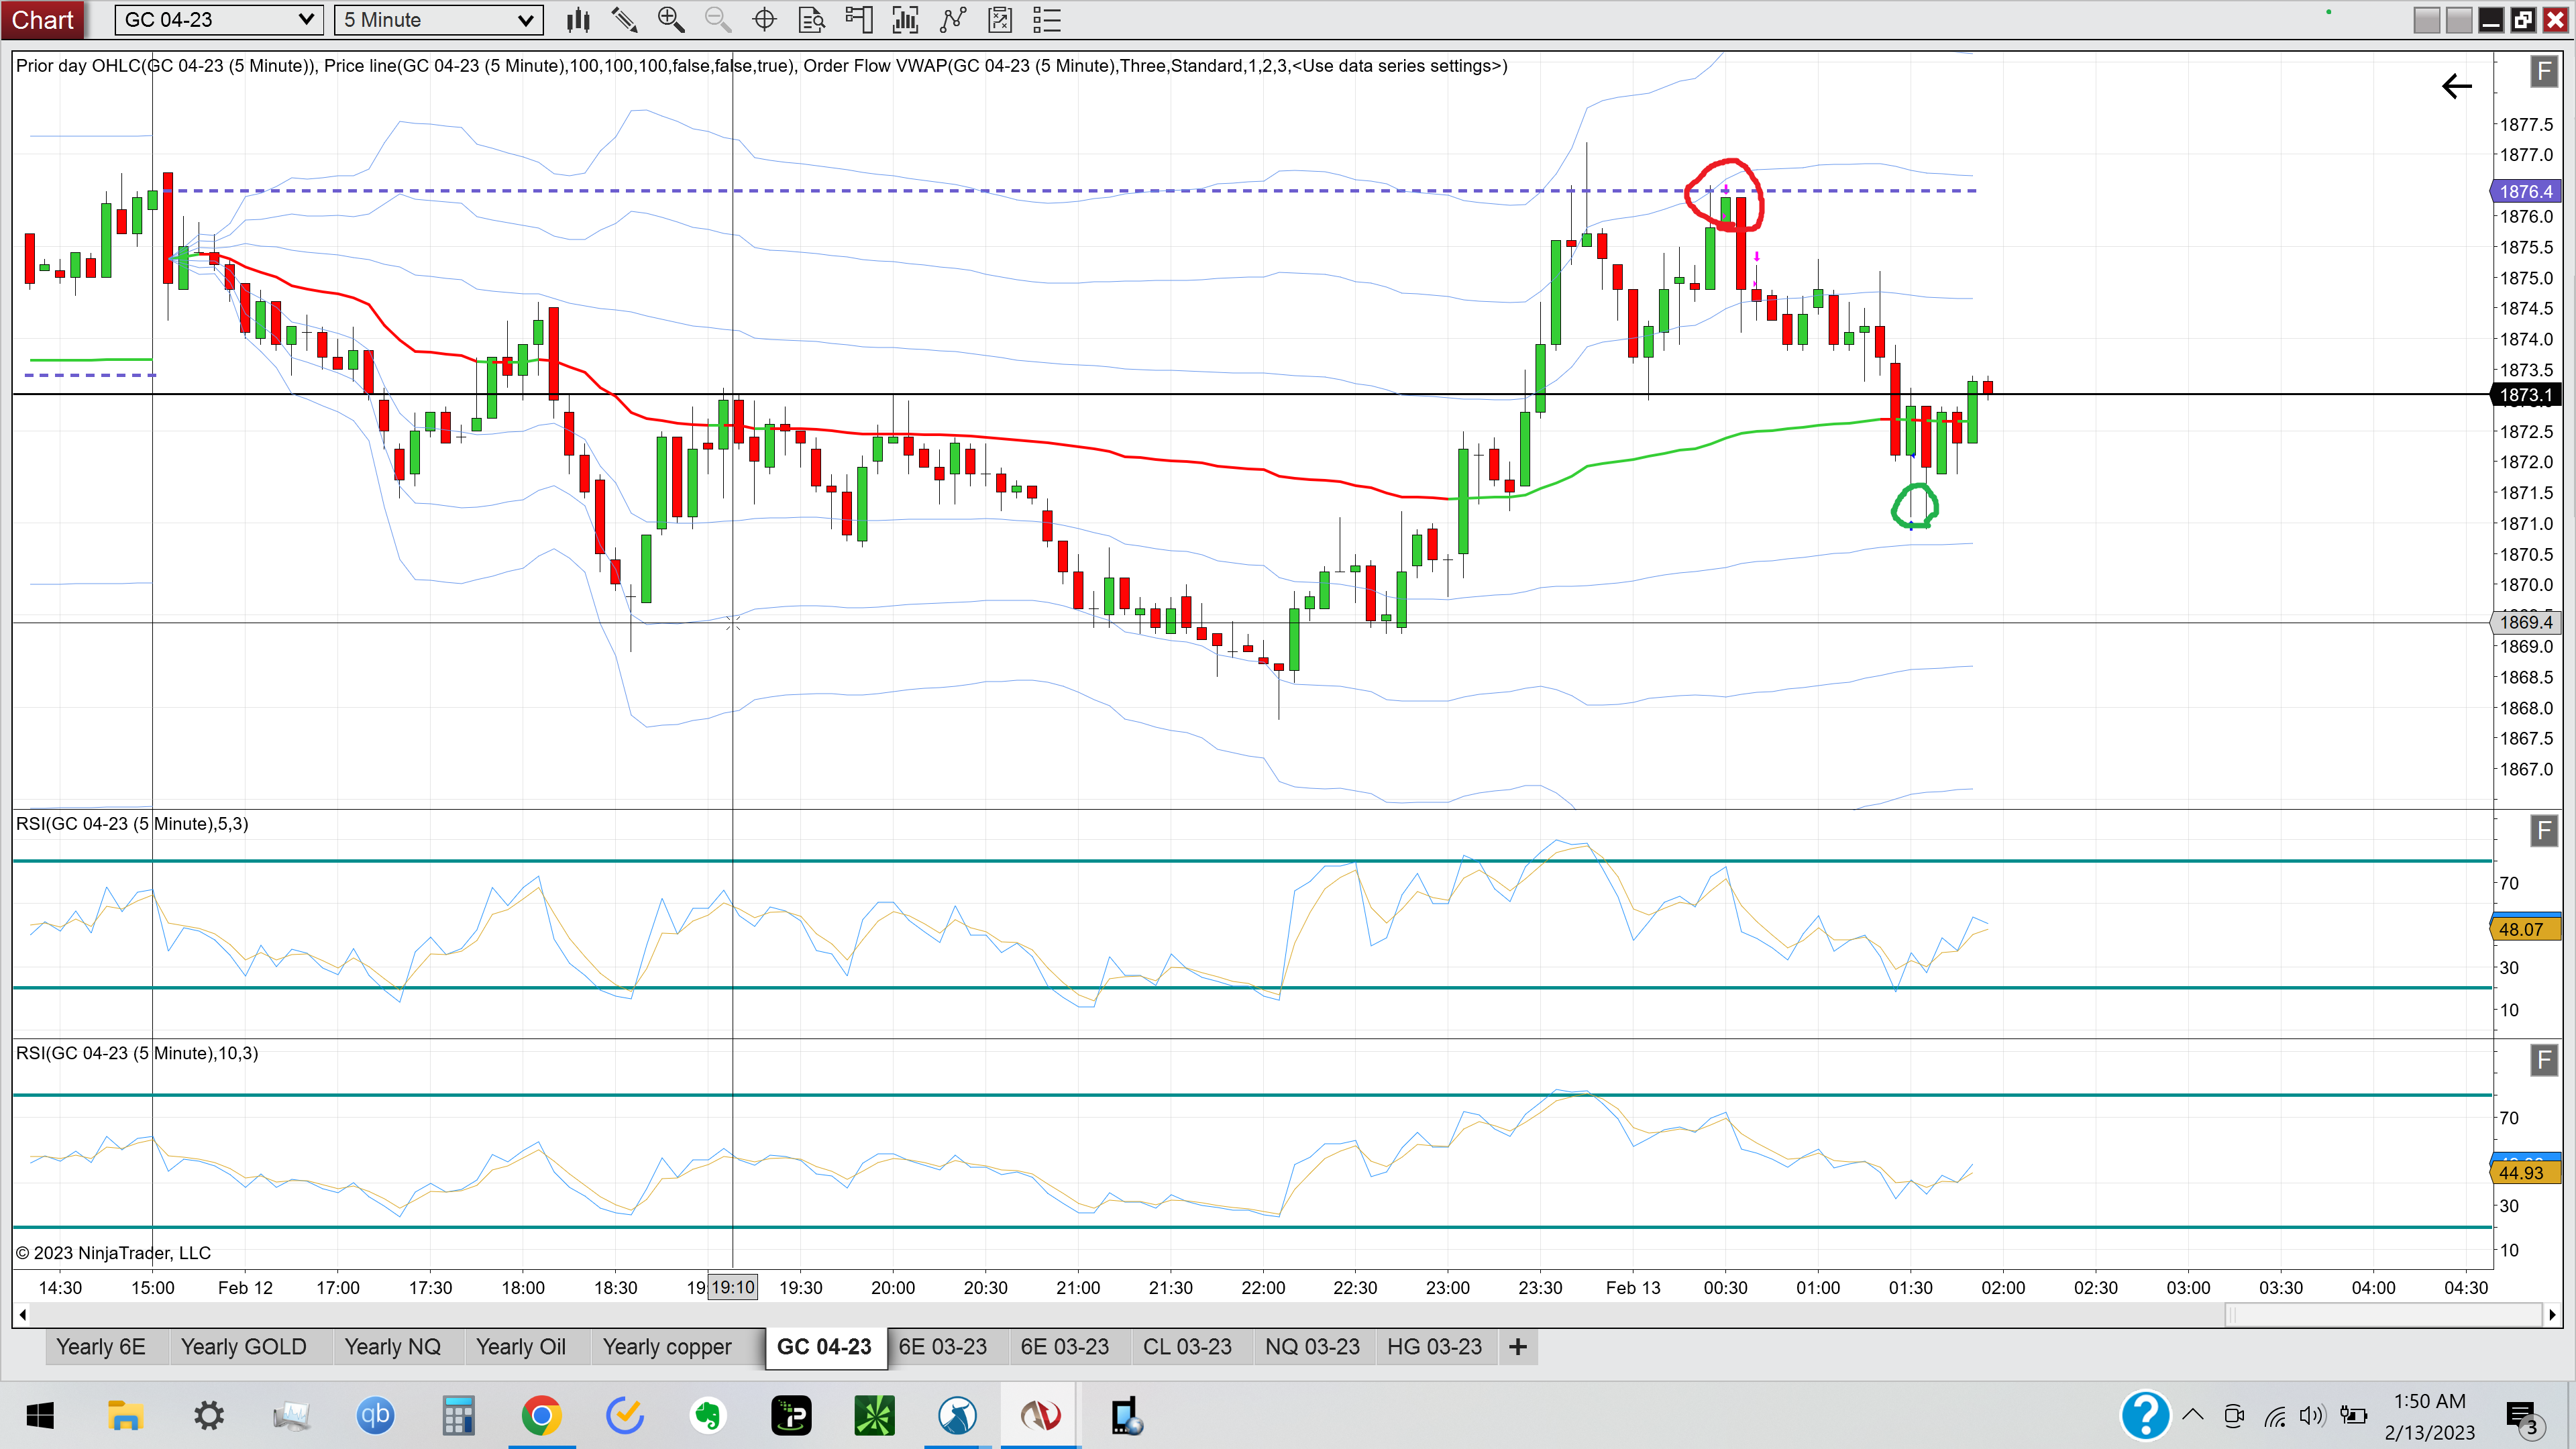Screen dimensions: 2576x1449
Task: Open the data box icon
Action: pos(812,20)
